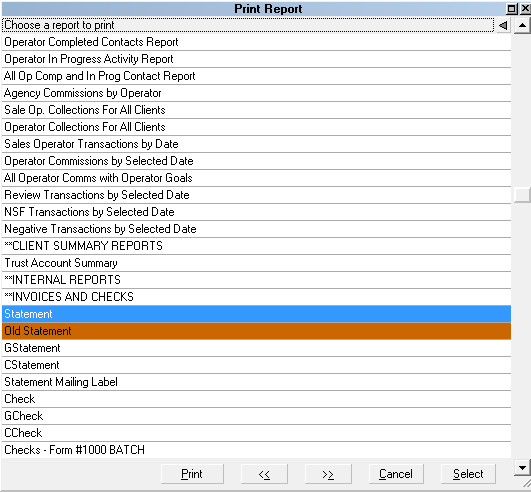Click the Choose a report to print field

pyautogui.click(x=248, y=25)
